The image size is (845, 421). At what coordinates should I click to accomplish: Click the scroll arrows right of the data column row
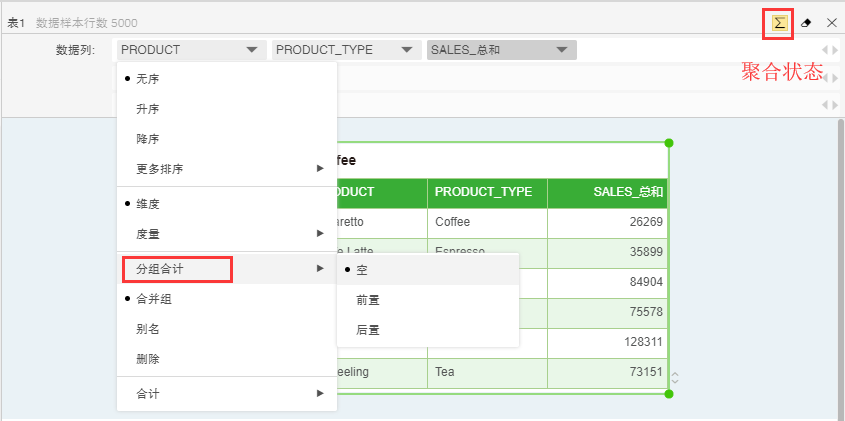pos(830,50)
